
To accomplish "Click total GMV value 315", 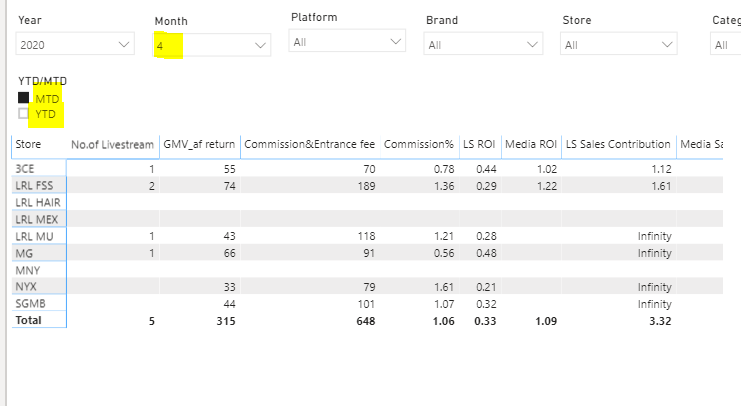I will coord(226,321).
